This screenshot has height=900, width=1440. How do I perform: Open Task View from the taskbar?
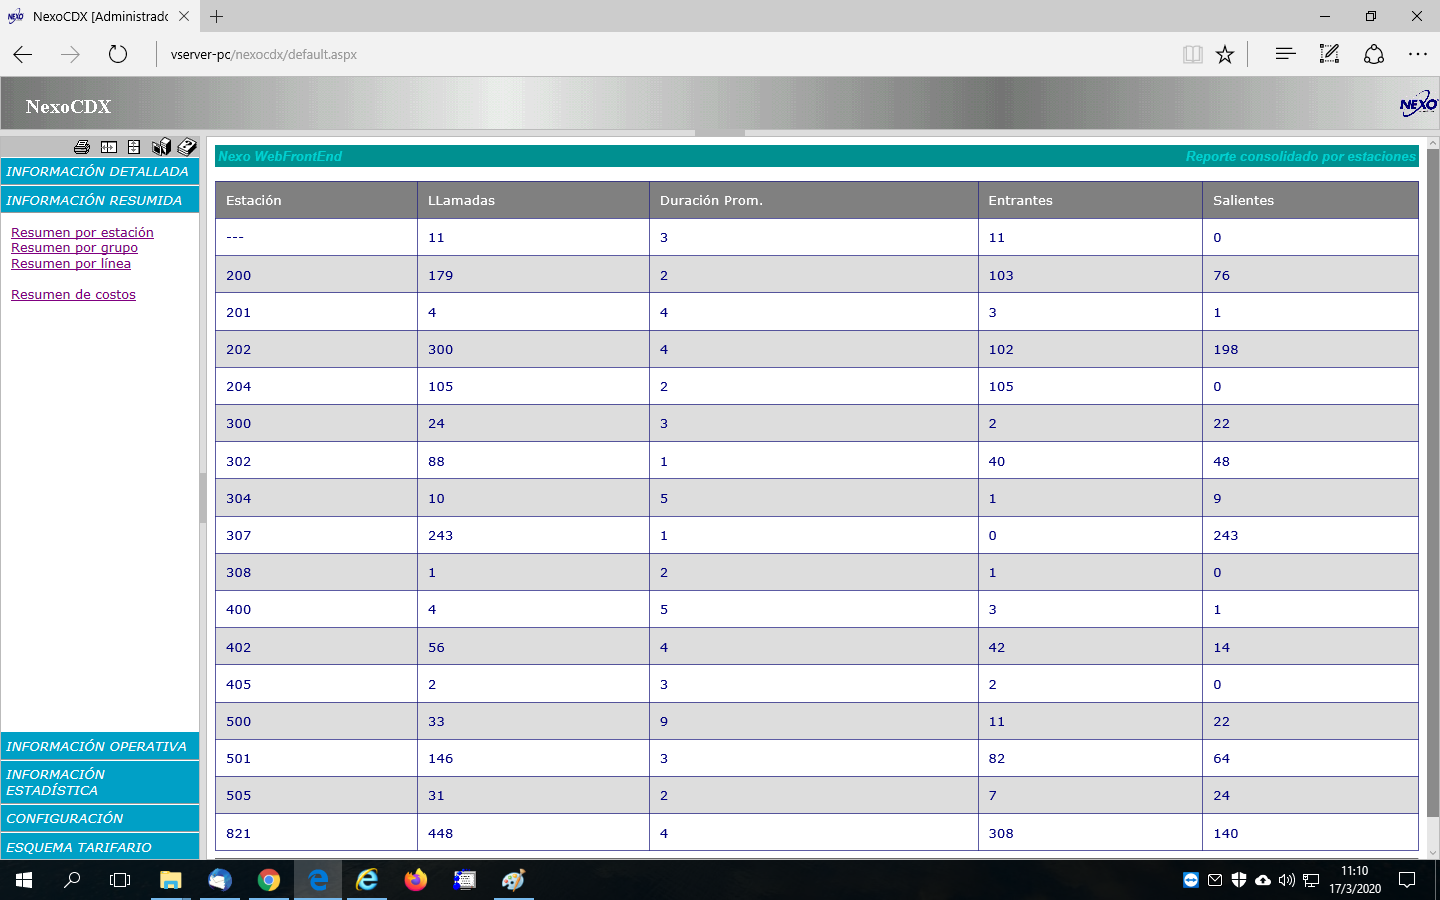(x=120, y=880)
